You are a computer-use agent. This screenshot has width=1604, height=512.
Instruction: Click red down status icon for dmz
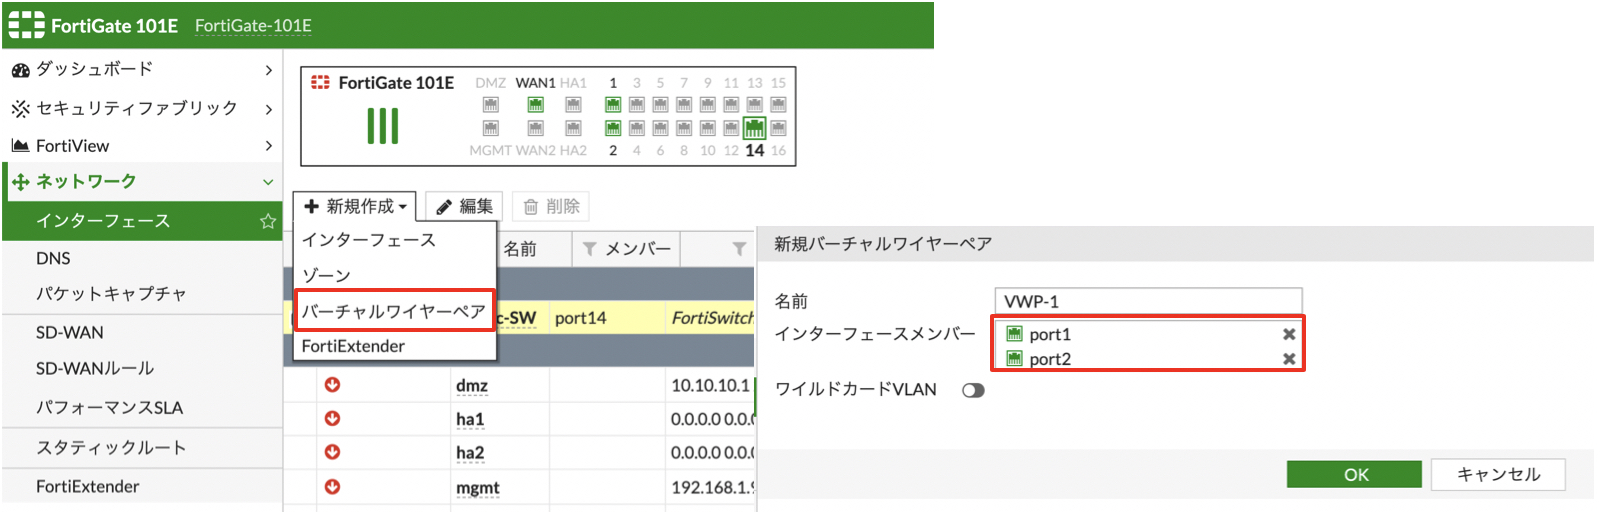pos(332,385)
